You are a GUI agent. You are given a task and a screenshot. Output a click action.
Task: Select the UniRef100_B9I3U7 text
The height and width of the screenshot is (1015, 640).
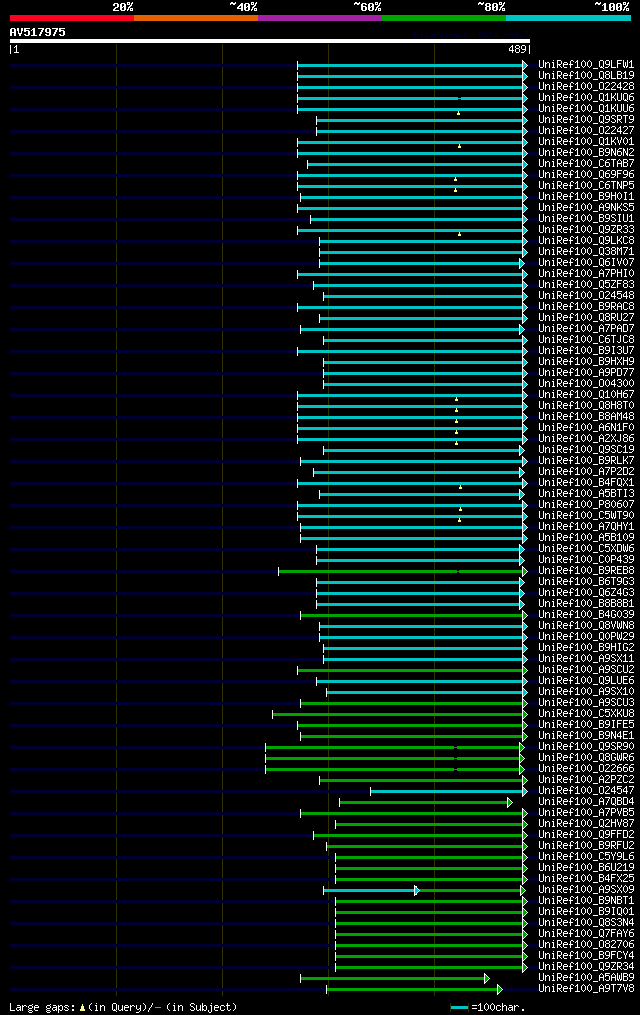tap(586, 351)
